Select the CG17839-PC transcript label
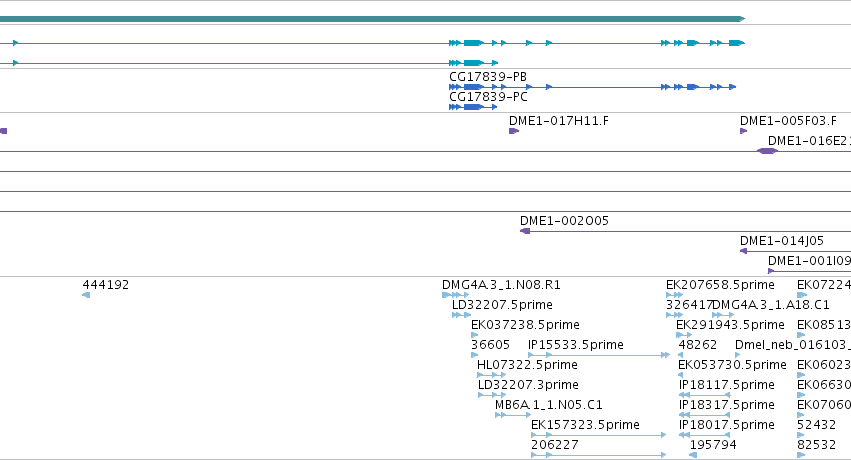 click(x=488, y=97)
